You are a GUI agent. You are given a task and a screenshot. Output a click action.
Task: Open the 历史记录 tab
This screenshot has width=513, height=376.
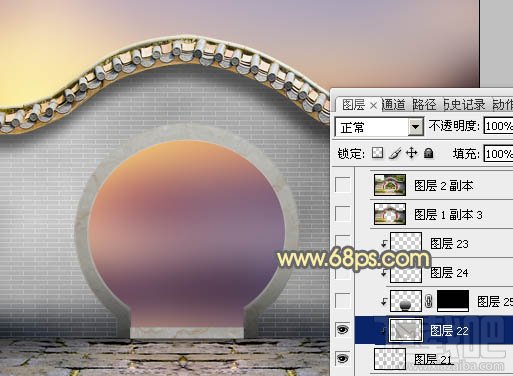point(465,105)
